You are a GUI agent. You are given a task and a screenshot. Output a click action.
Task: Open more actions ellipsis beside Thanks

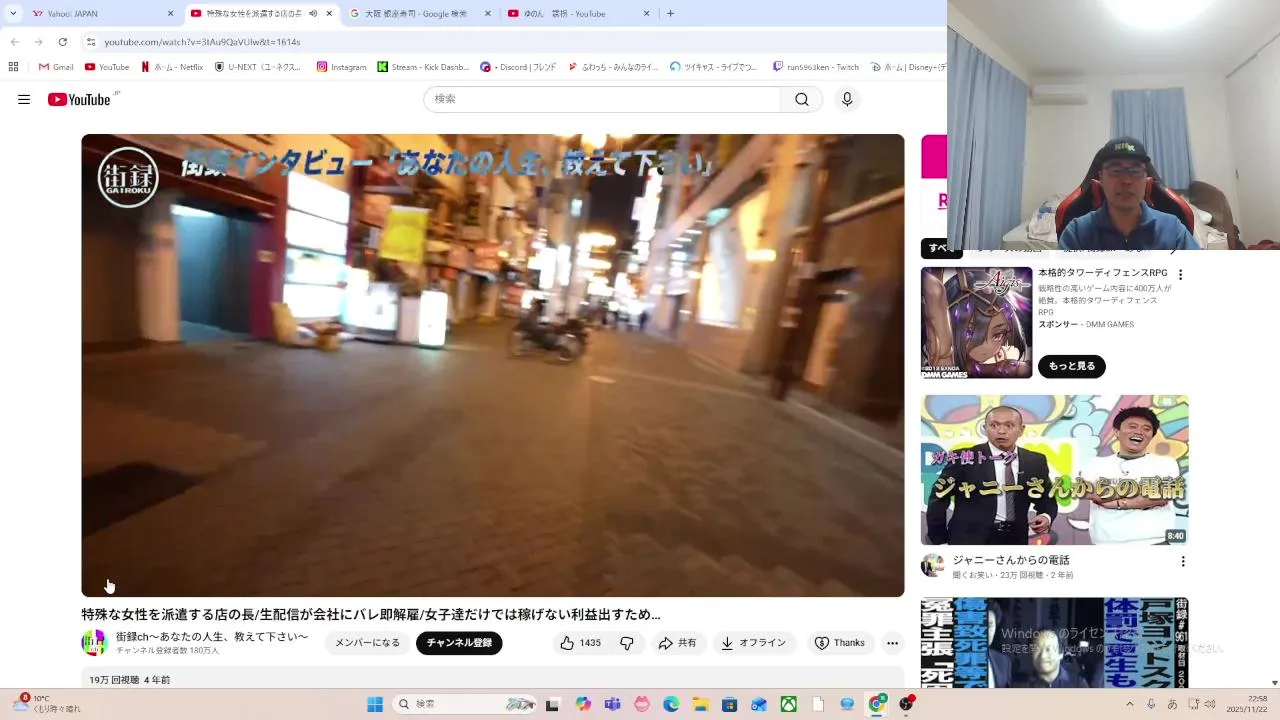(893, 643)
